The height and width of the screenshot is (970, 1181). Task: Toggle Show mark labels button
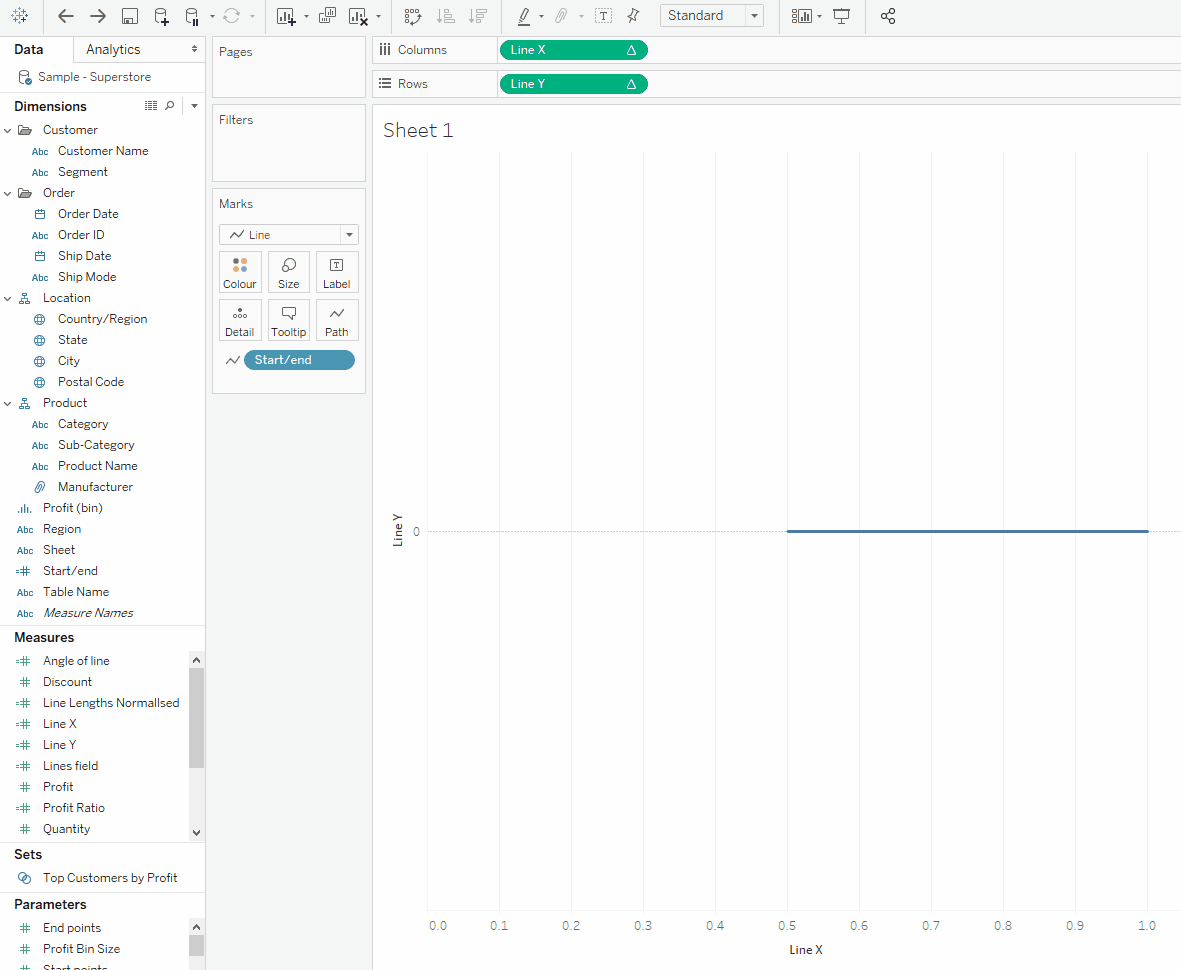603,16
